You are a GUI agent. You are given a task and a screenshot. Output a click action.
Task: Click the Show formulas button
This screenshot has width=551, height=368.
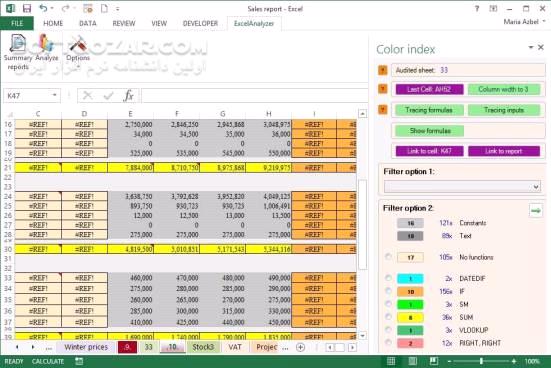click(429, 131)
